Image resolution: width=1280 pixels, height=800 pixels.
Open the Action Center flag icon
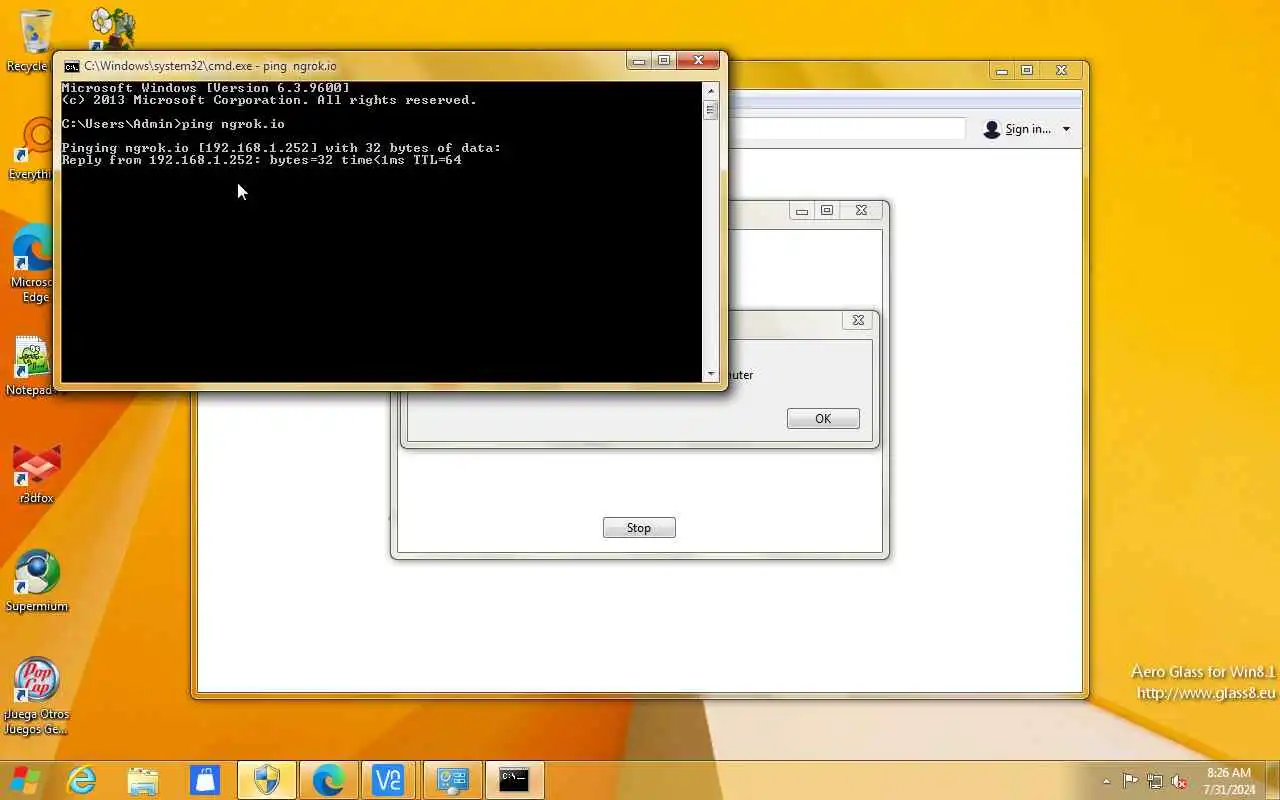[x=1130, y=781]
